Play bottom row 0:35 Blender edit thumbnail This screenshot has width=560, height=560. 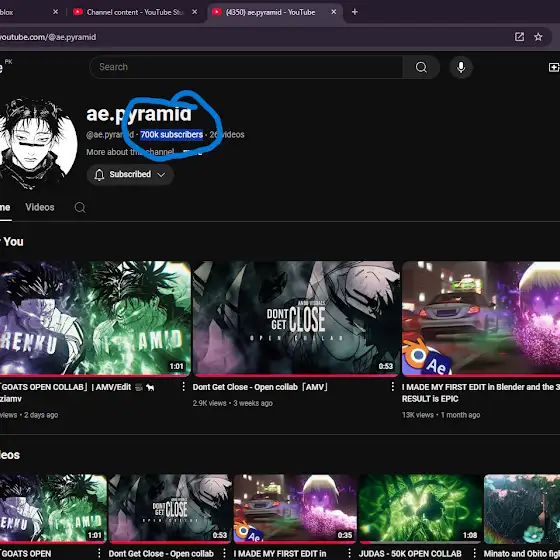coord(295,508)
